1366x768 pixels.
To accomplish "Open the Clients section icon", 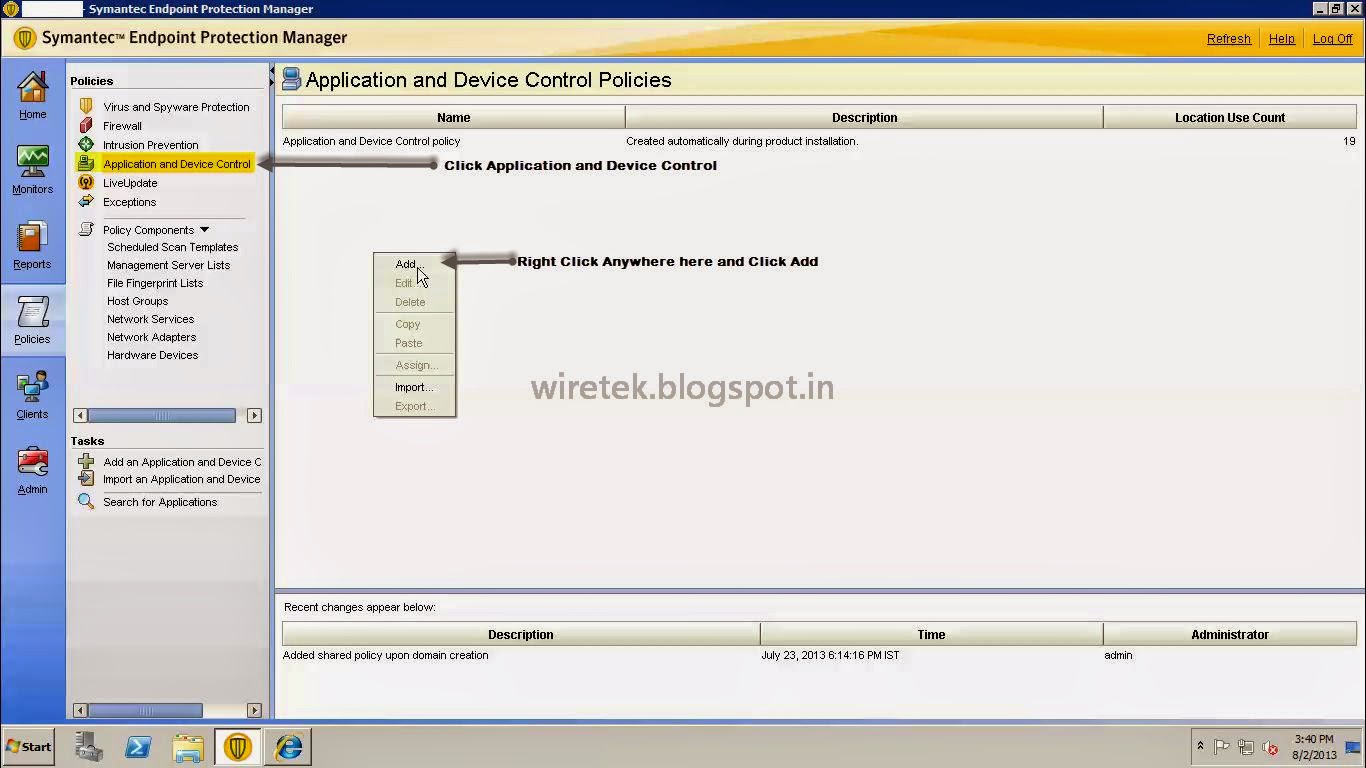I will [x=32, y=388].
